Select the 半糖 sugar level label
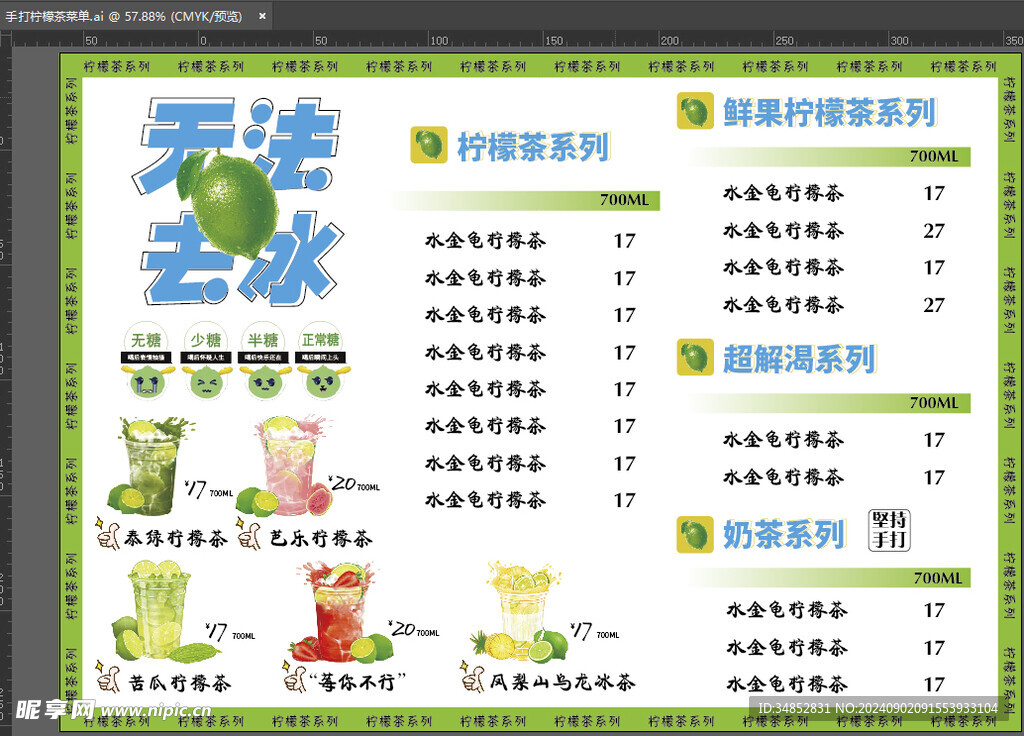 click(263, 339)
